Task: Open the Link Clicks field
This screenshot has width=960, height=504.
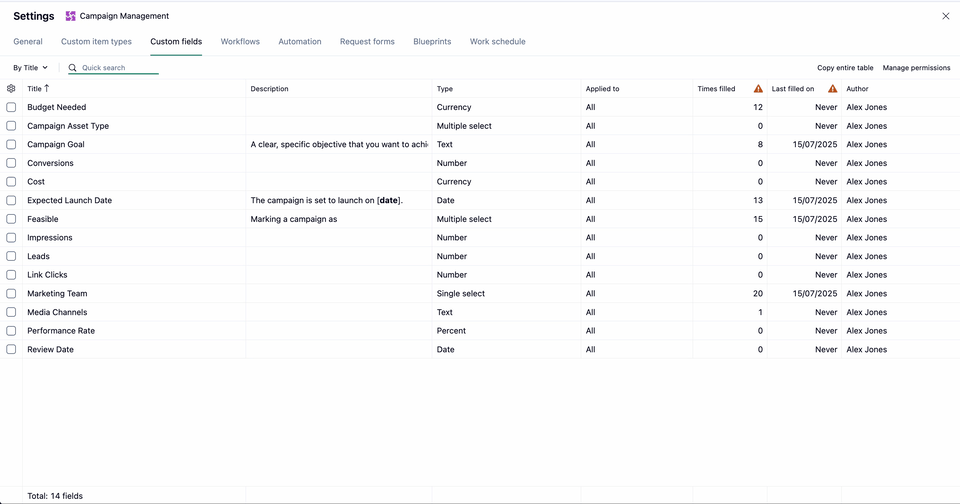Action: click(47, 275)
